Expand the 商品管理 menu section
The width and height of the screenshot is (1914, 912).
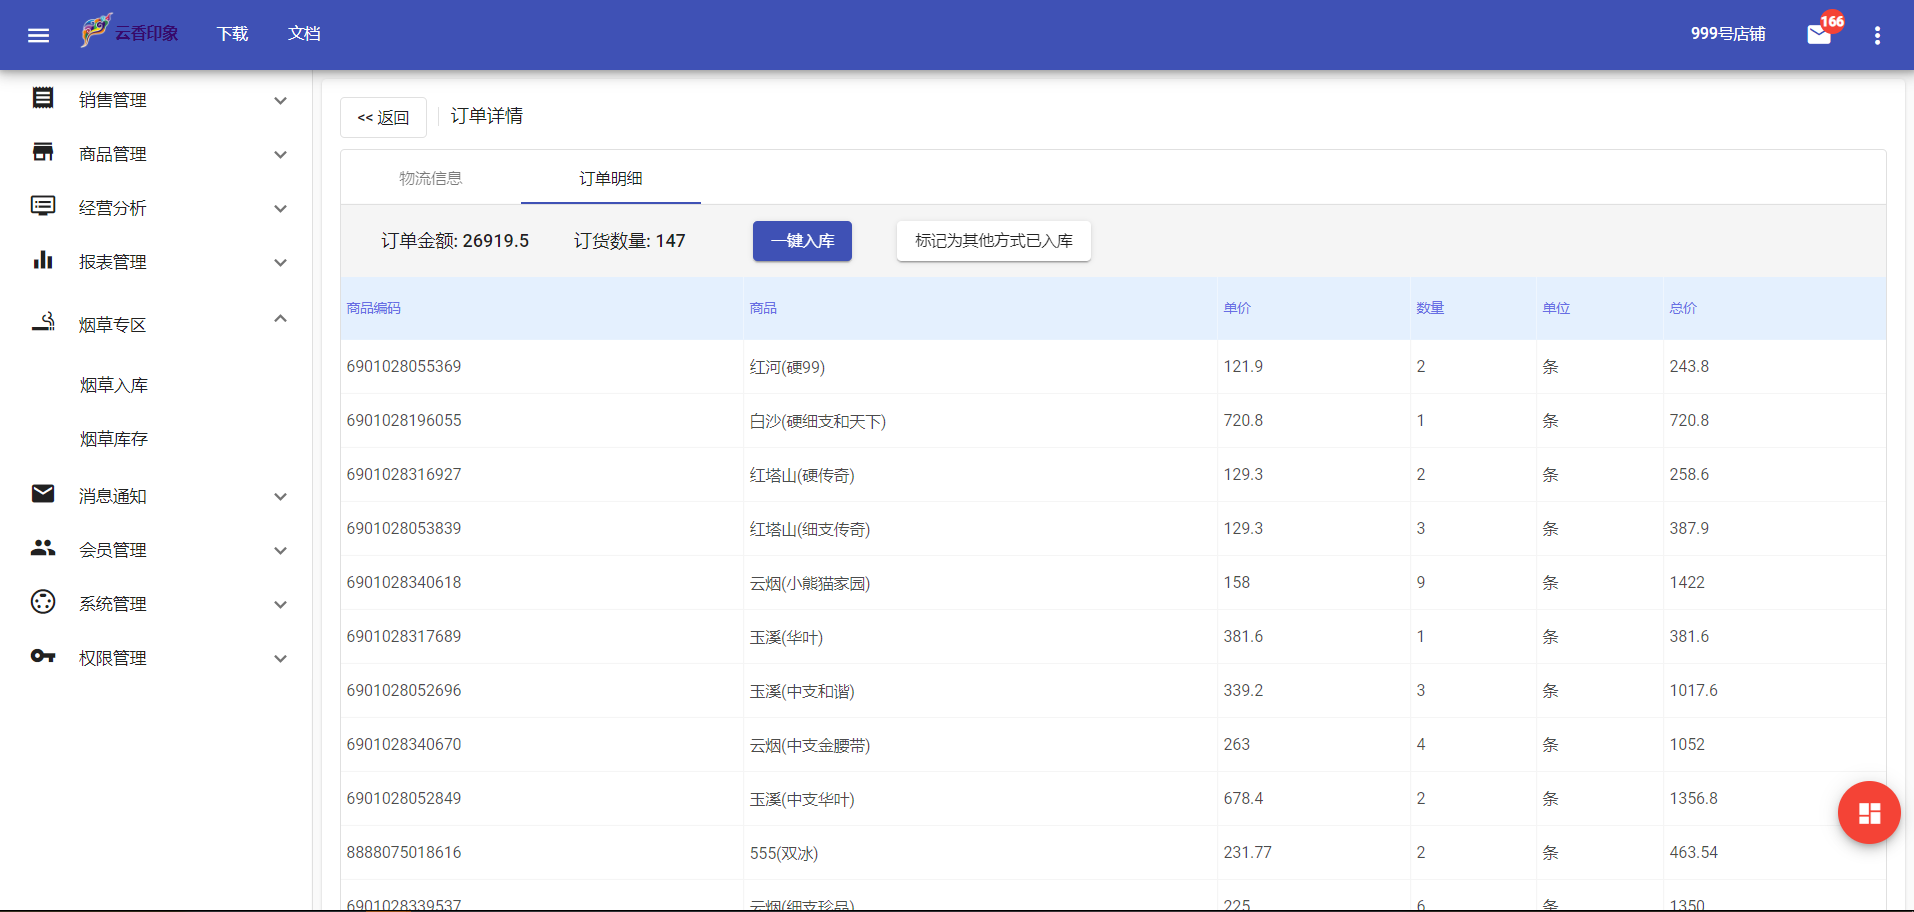281,155
